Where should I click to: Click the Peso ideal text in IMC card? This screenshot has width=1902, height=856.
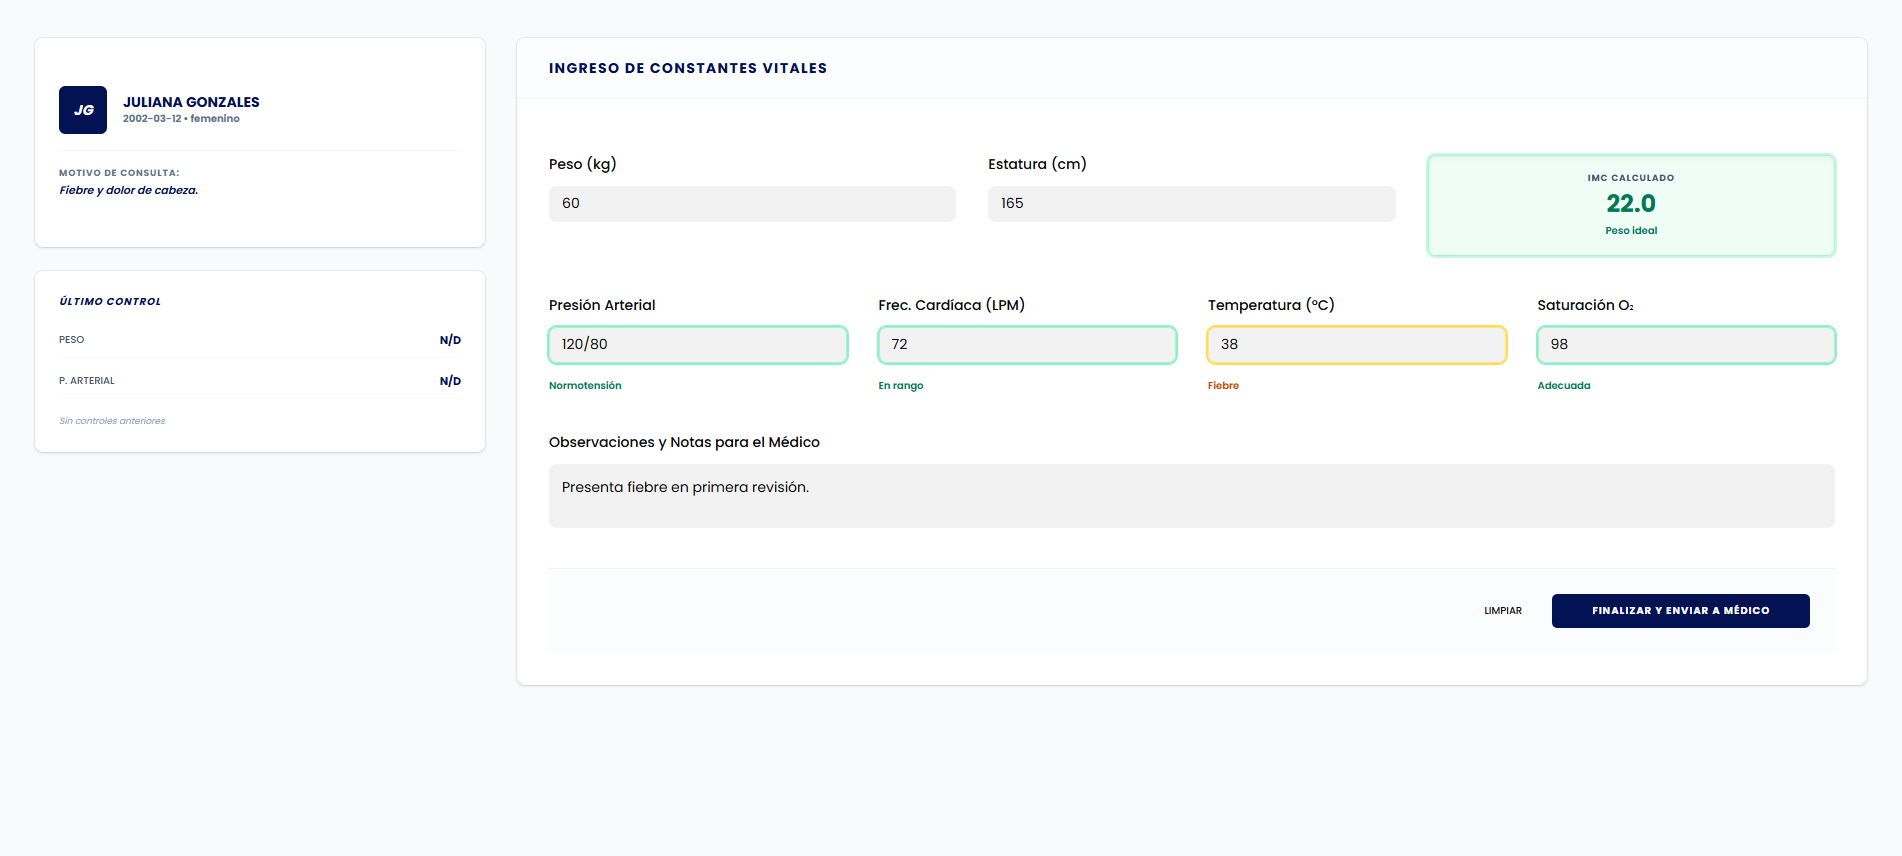point(1631,231)
